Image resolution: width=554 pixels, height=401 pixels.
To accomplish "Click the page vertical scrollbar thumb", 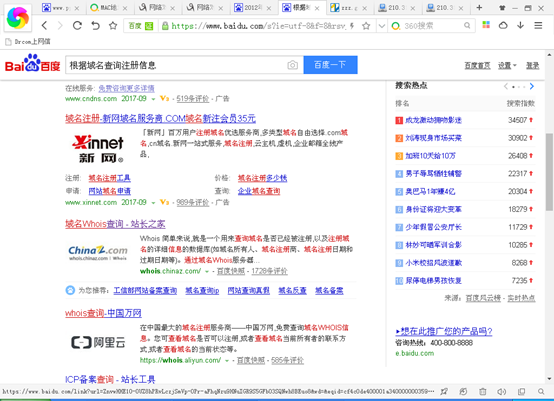I will (549, 172).
